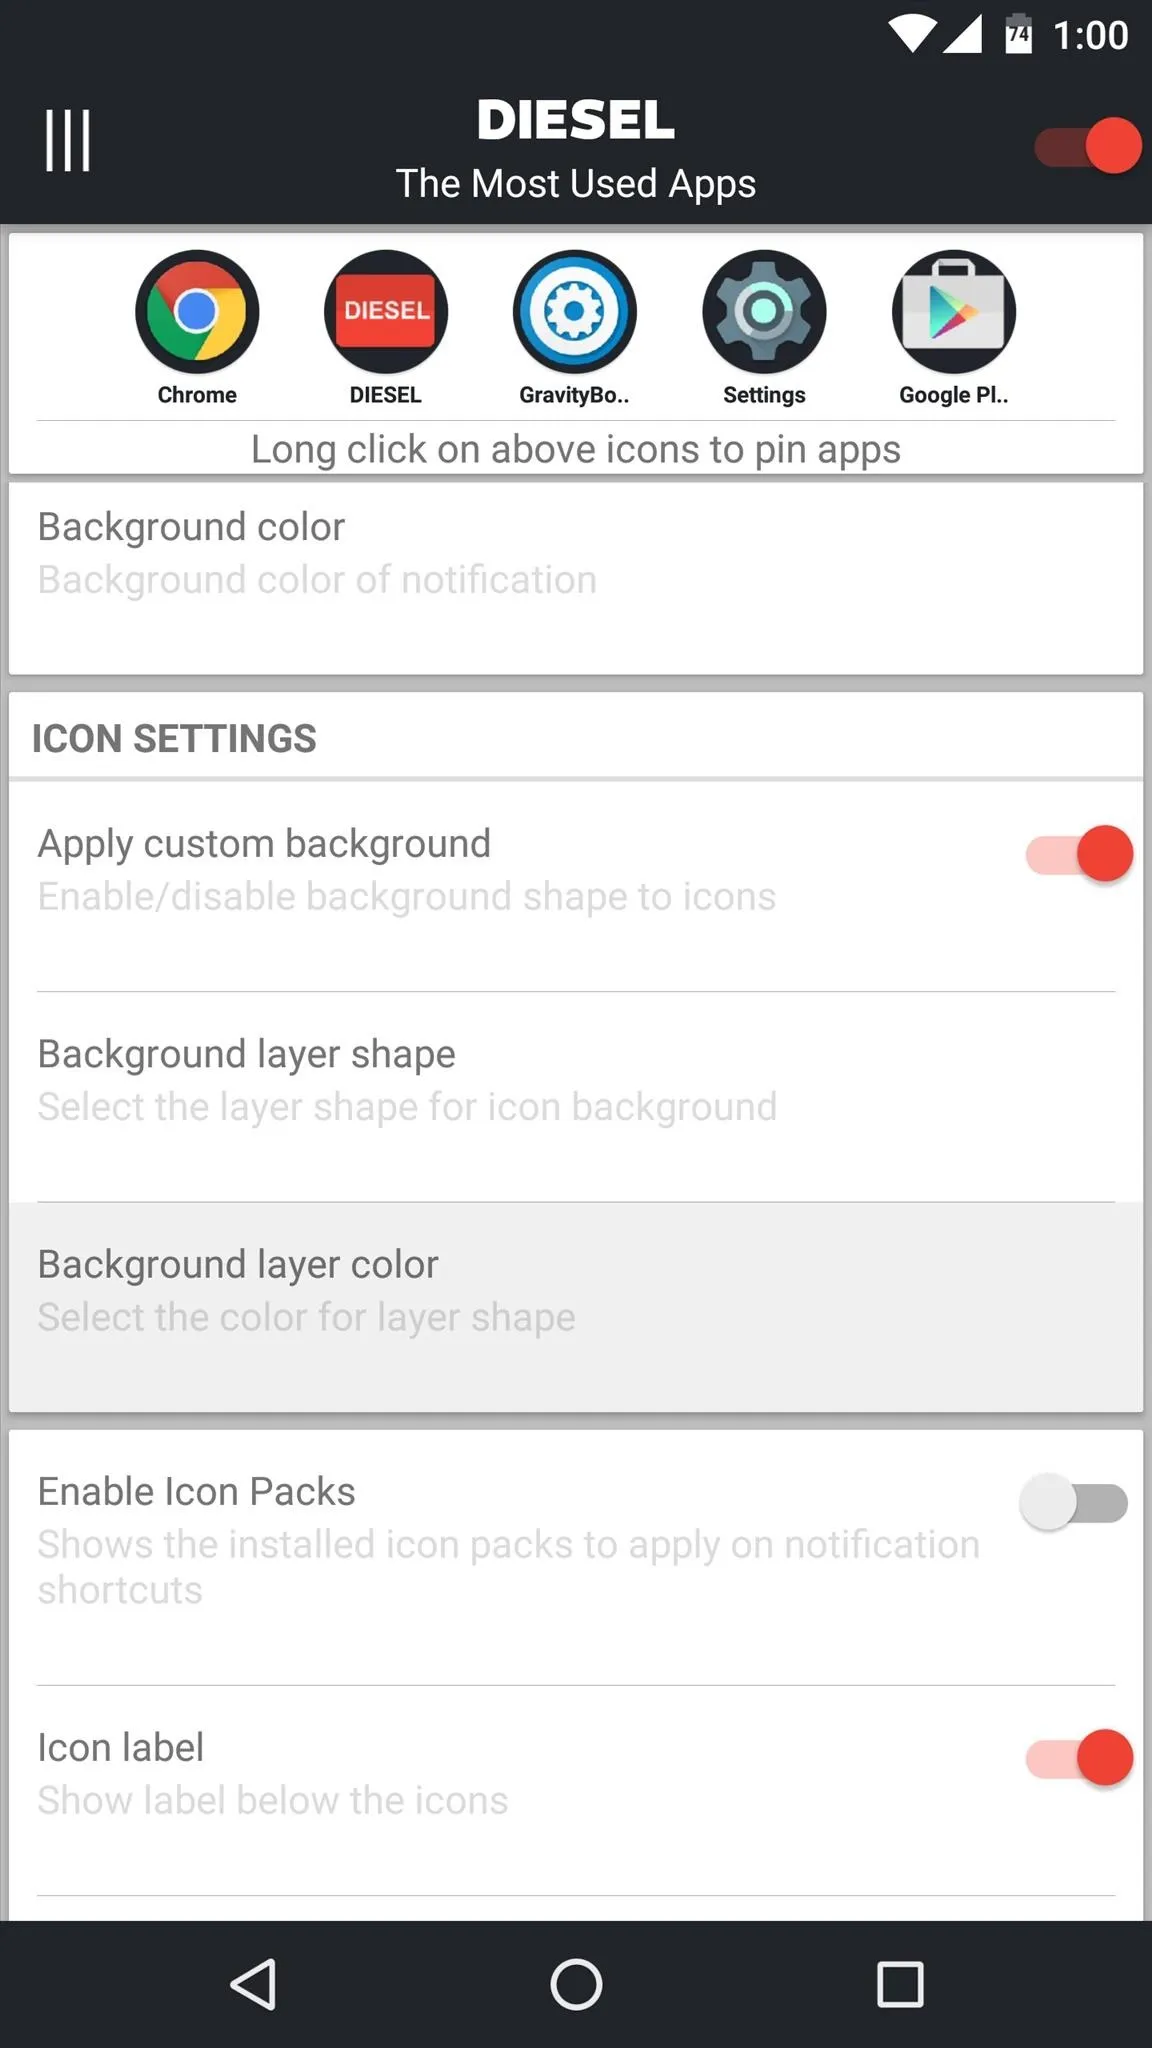The height and width of the screenshot is (2048, 1152).
Task: Tap the DIESEL app icon
Action: [x=386, y=312]
